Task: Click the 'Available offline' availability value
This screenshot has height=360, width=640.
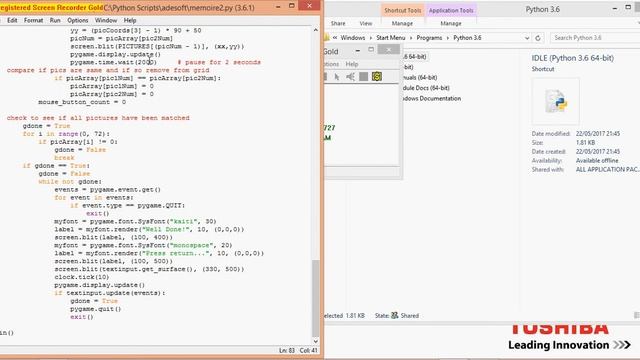Action: pyautogui.click(x=597, y=160)
